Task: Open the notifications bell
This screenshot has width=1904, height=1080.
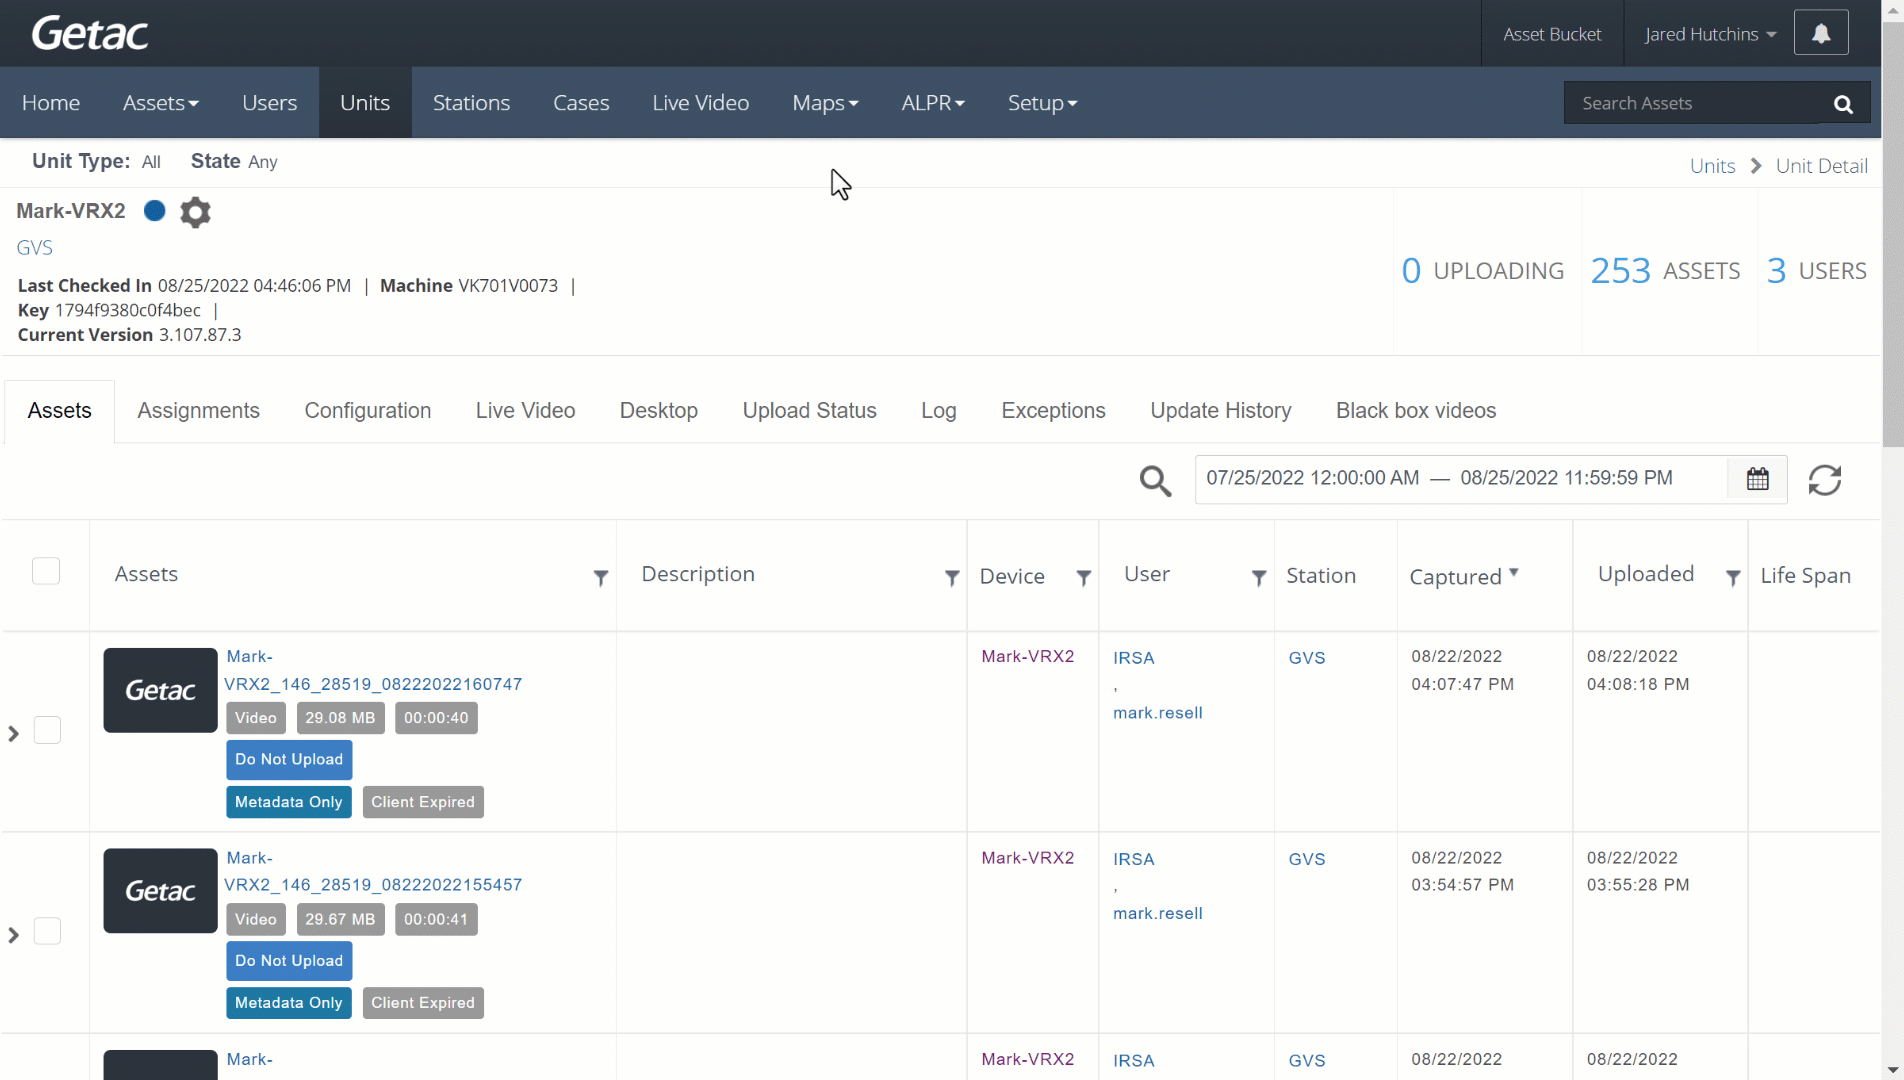Action: point(1821,34)
